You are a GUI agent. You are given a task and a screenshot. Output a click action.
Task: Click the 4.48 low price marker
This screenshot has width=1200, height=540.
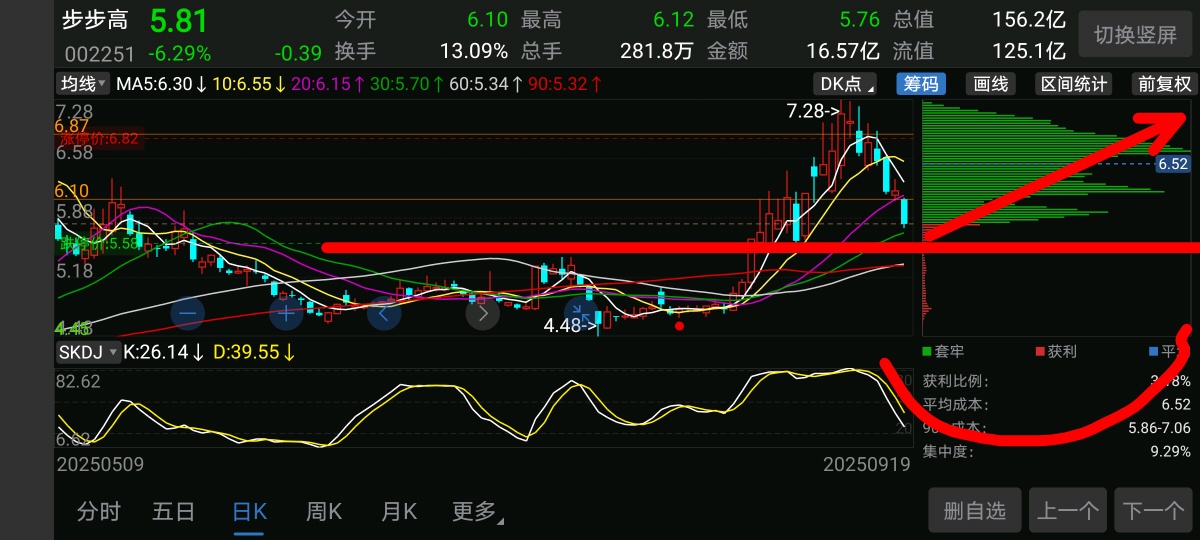(x=569, y=325)
